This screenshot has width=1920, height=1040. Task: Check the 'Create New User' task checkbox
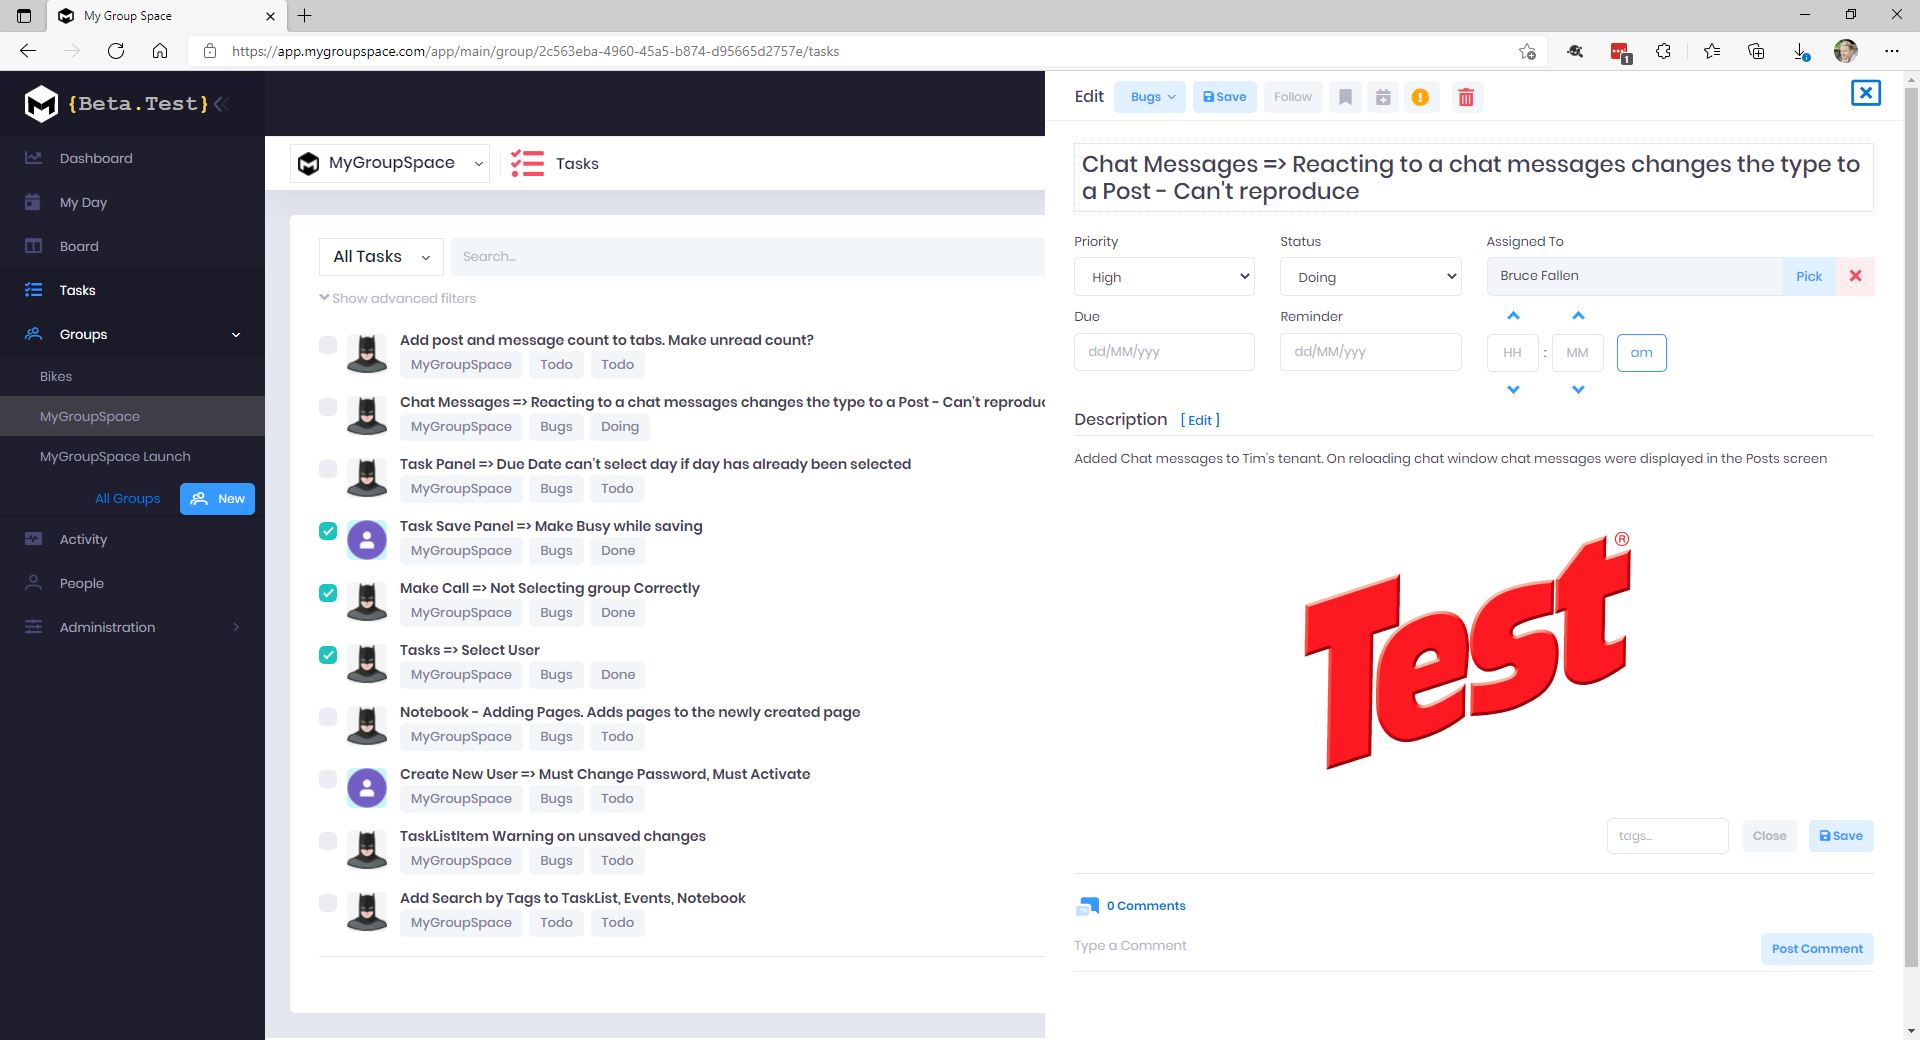(x=328, y=779)
